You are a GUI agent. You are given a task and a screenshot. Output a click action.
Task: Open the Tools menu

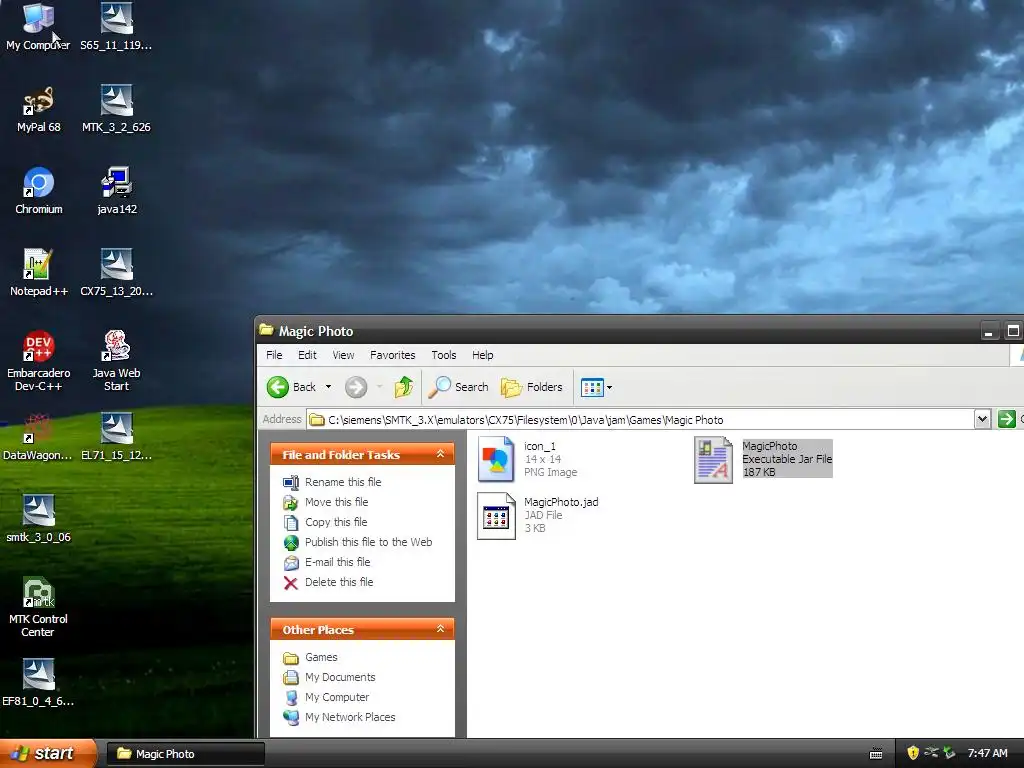coord(443,355)
